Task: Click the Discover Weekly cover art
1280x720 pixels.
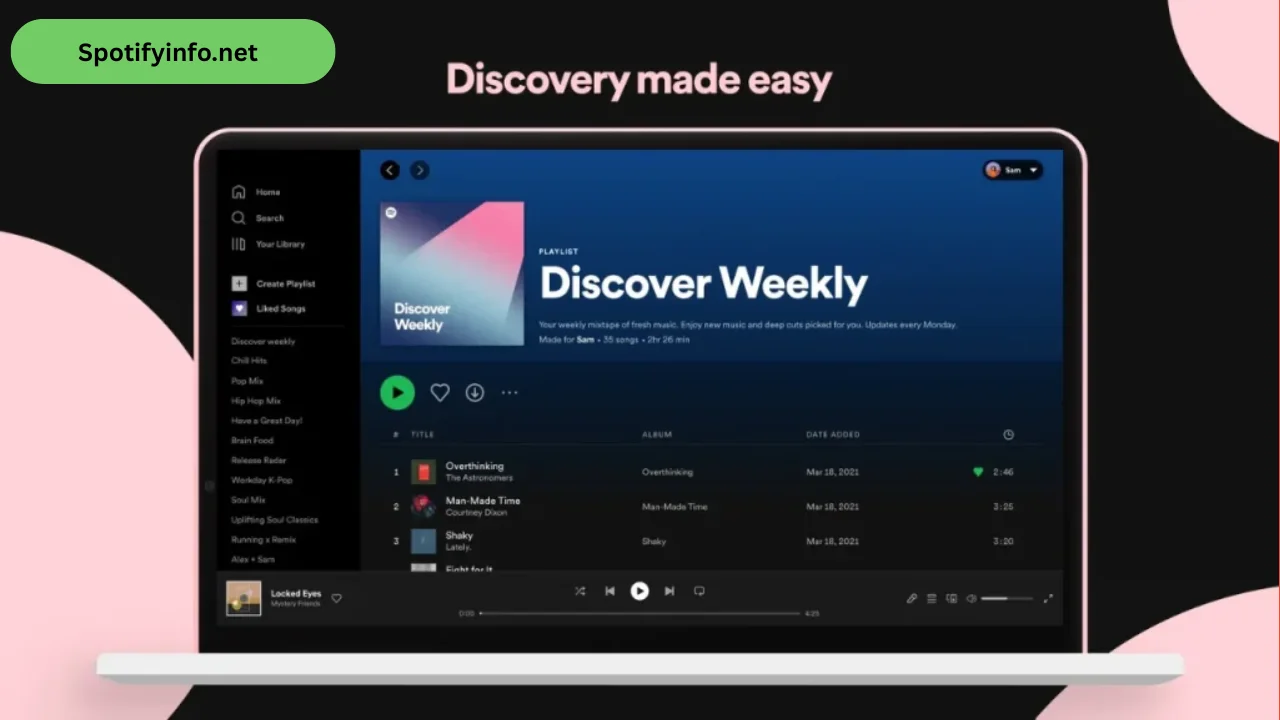Action: (452, 274)
